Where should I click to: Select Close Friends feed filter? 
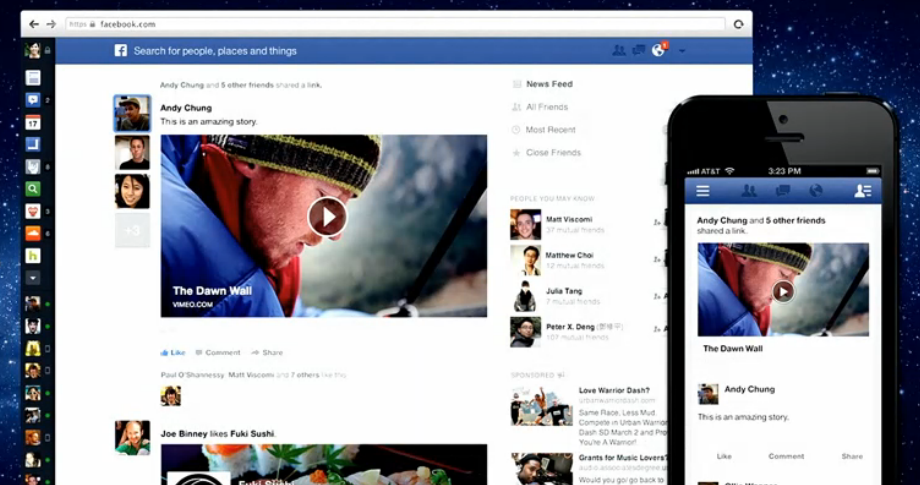pyautogui.click(x=553, y=153)
